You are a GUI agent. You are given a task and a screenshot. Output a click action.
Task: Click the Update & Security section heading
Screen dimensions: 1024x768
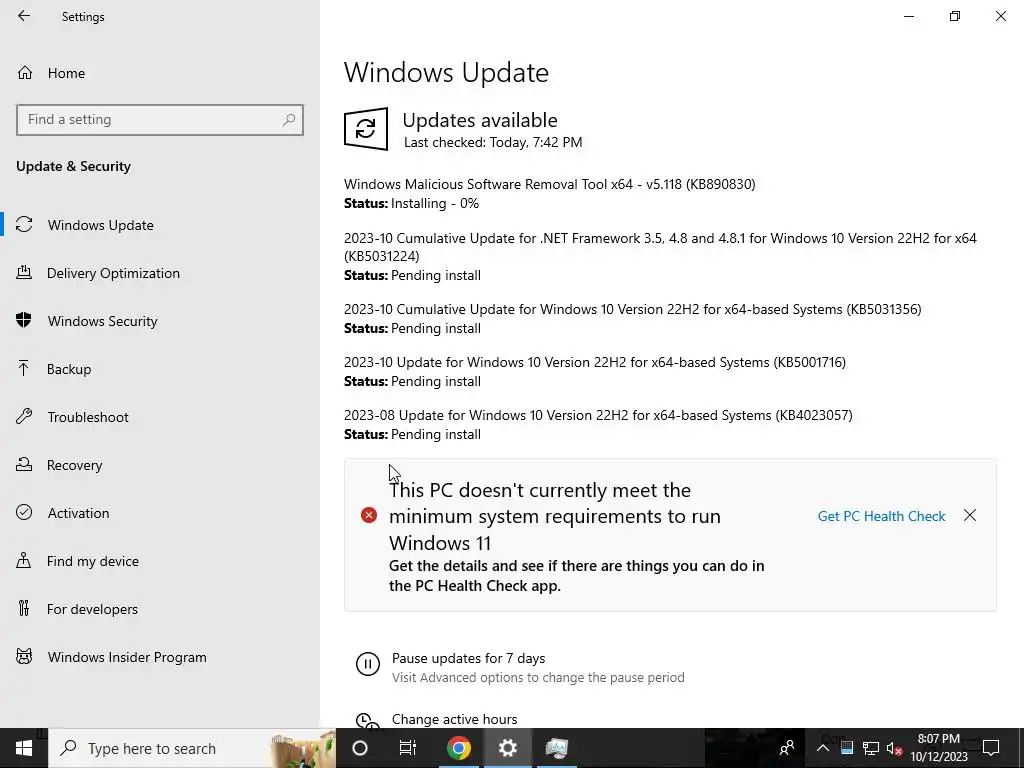pos(73,166)
